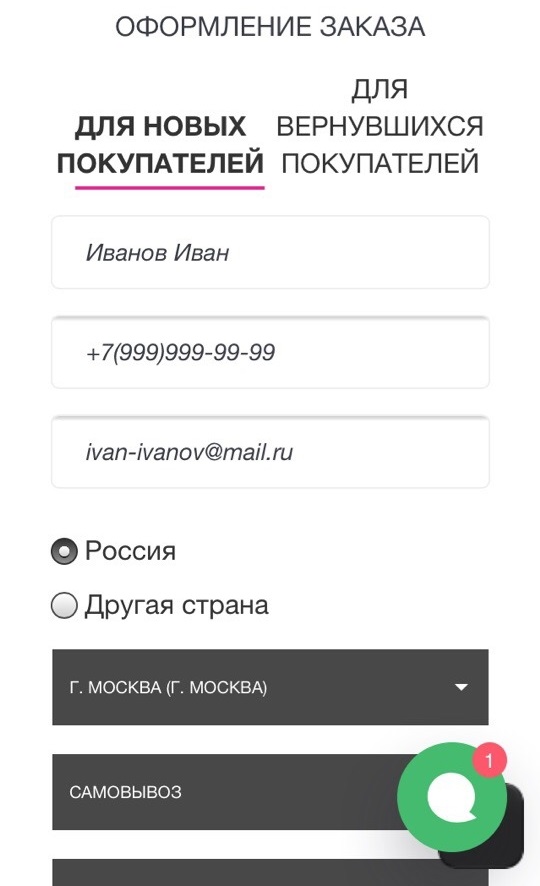The width and height of the screenshot is (540, 886).
Task: Click the phone number field +7(999)999-99-99
Action: (270, 352)
